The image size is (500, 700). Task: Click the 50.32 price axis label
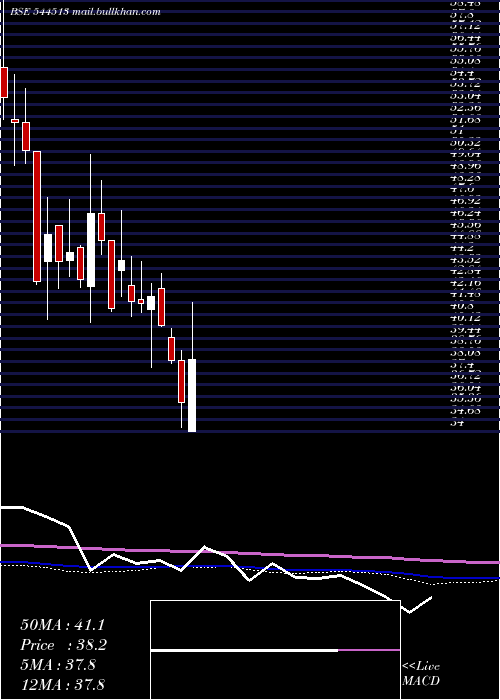pyautogui.click(x=466, y=143)
